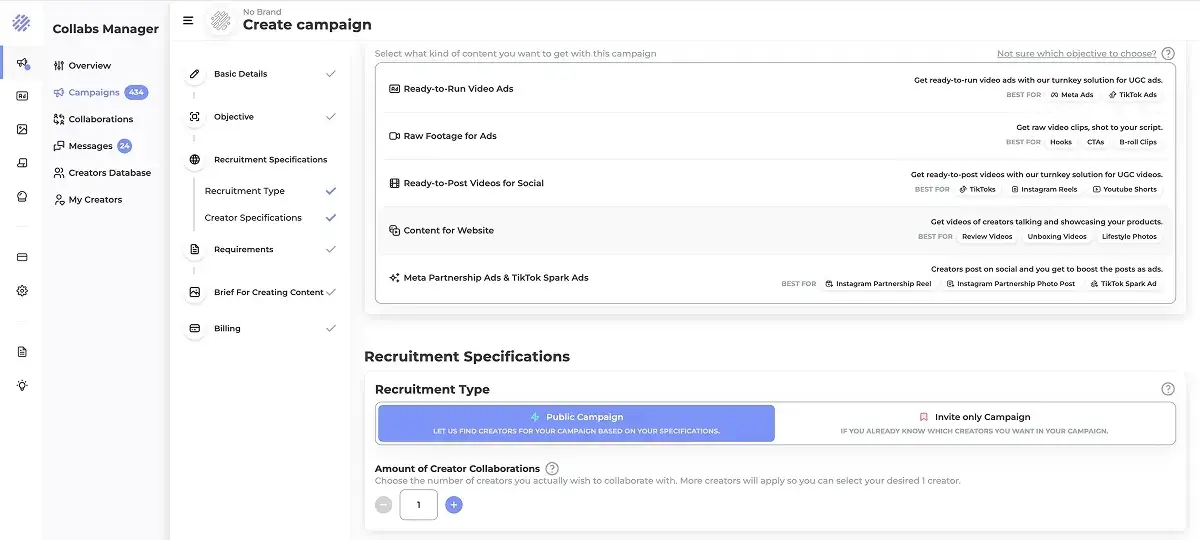
Task: Choose Public Campaign recruitment type
Action: (x=576, y=423)
